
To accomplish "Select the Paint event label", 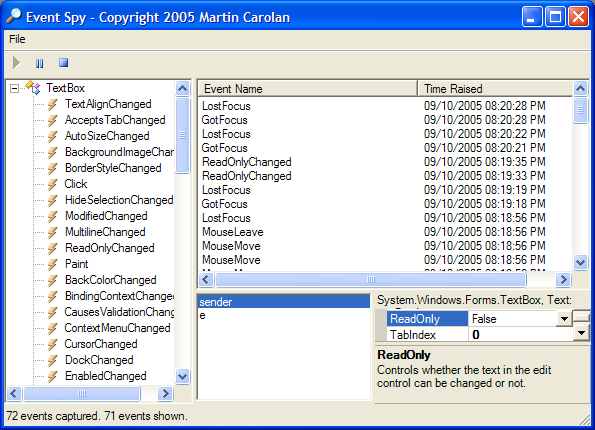I will click(76, 264).
